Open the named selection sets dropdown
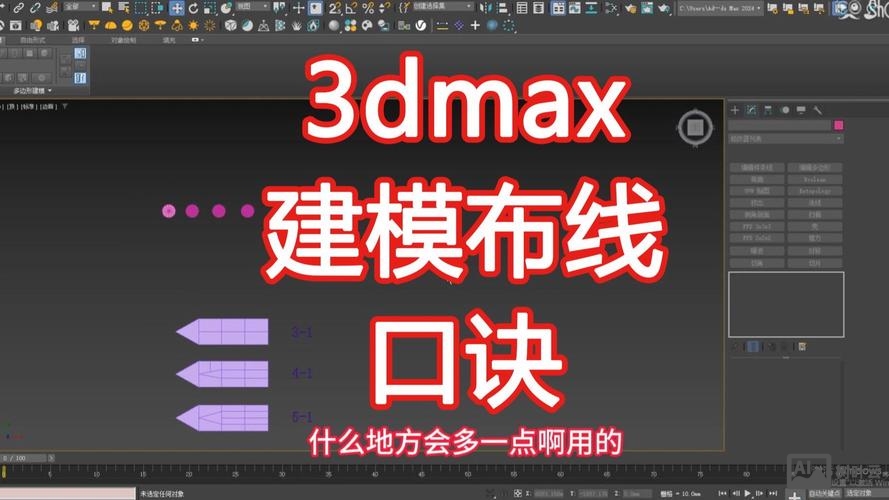Image resolution: width=889 pixels, height=500 pixels. click(x=442, y=7)
